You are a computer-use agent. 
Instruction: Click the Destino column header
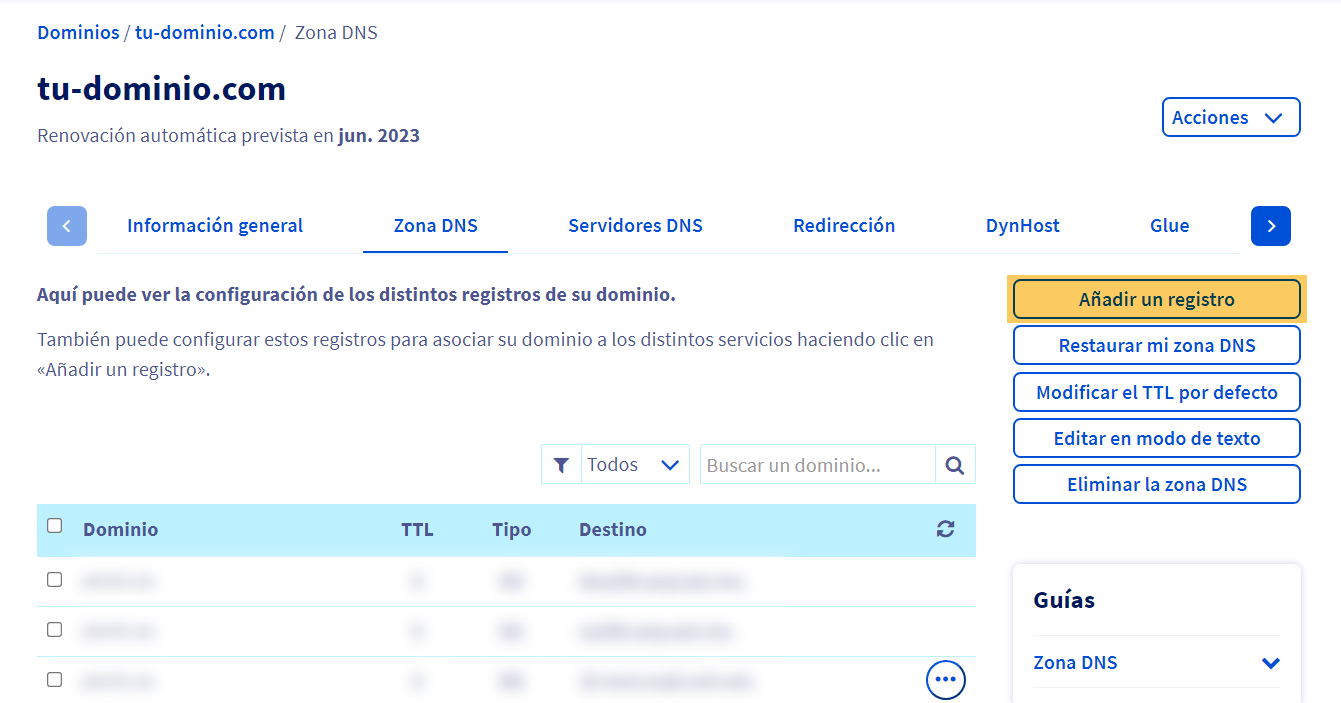(613, 530)
